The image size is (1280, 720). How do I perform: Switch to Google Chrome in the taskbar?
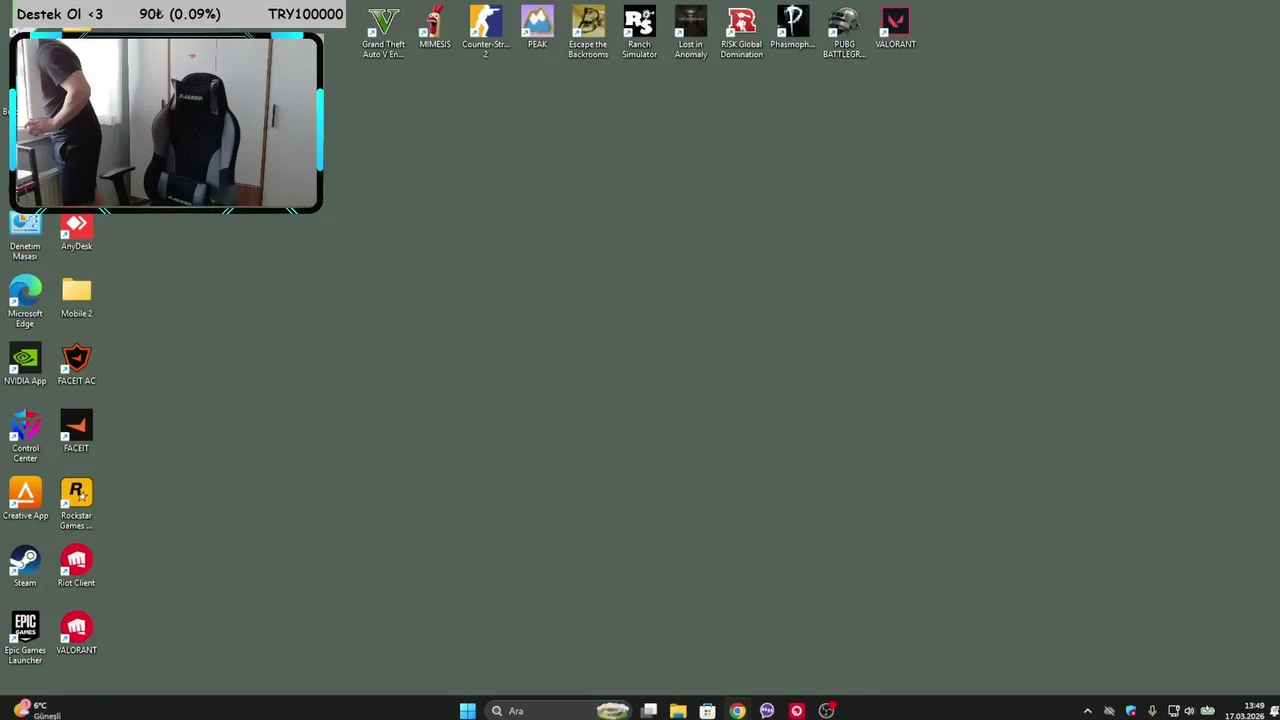[x=737, y=711]
